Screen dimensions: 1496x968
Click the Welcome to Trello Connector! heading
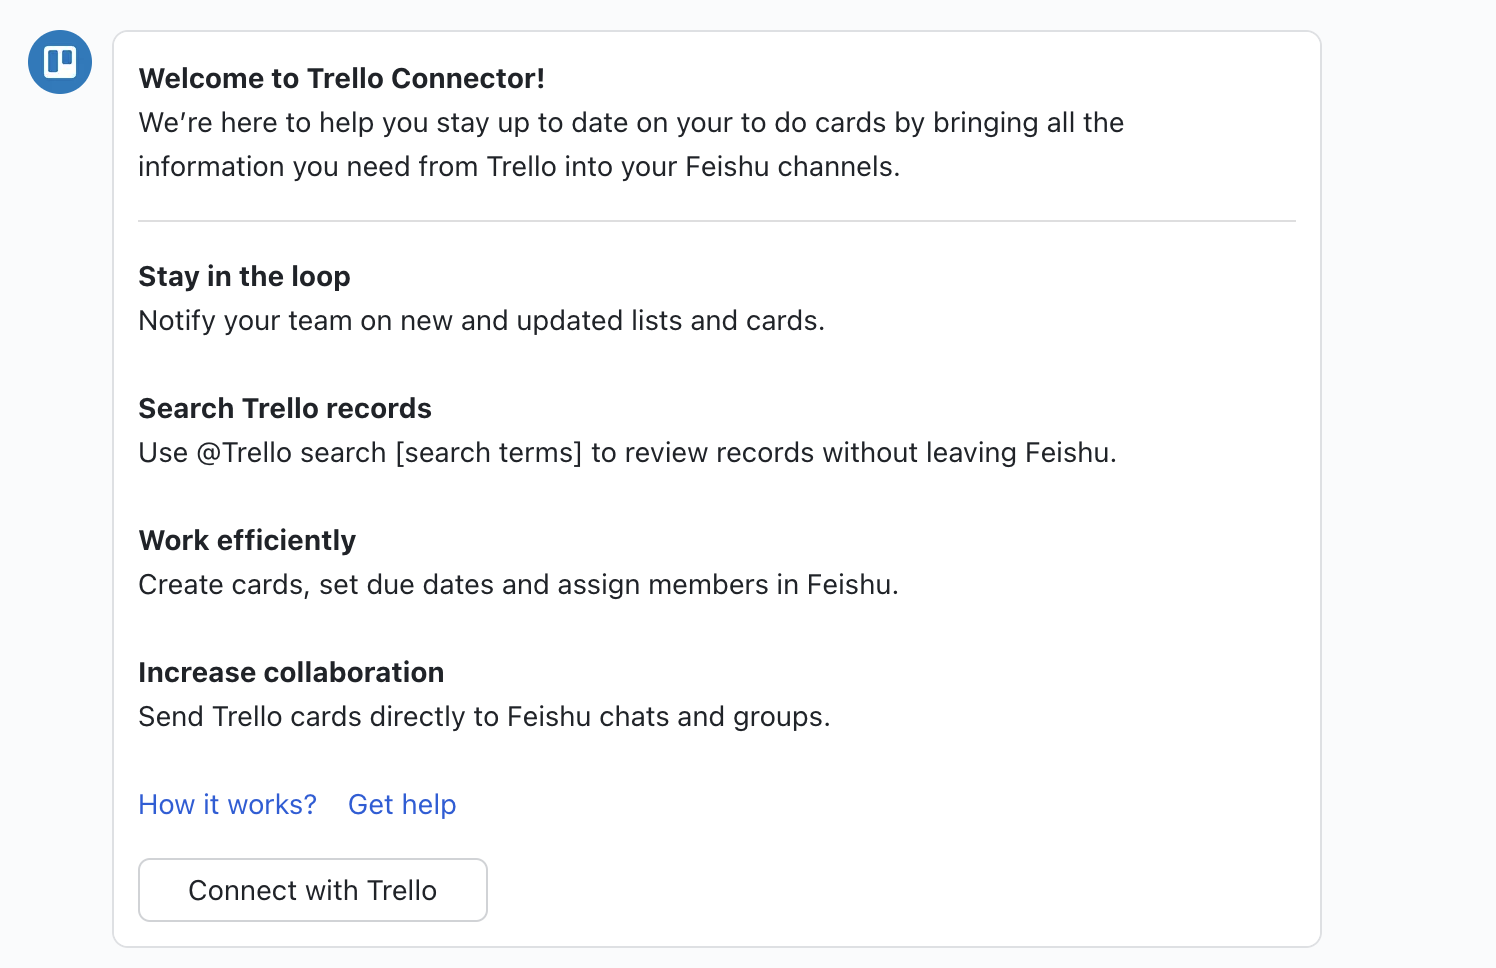click(341, 78)
